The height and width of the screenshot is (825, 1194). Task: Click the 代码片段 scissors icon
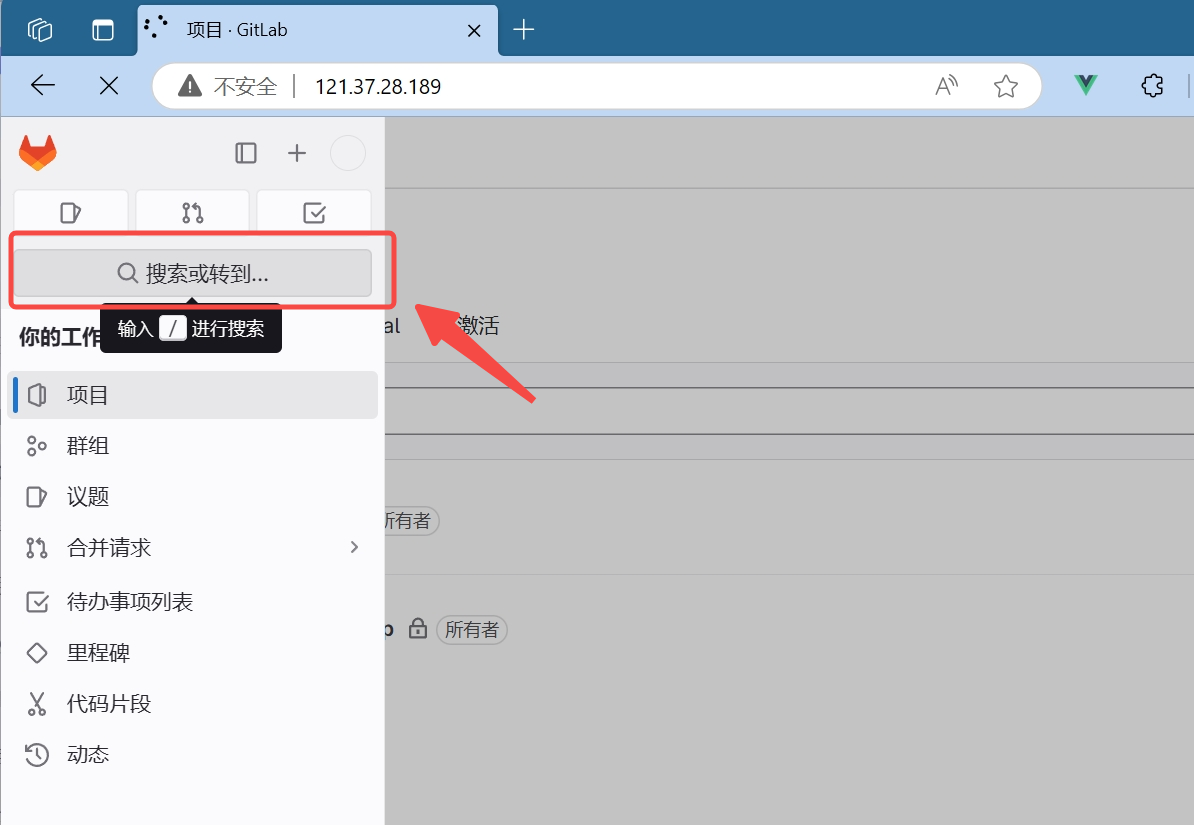coord(37,704)
